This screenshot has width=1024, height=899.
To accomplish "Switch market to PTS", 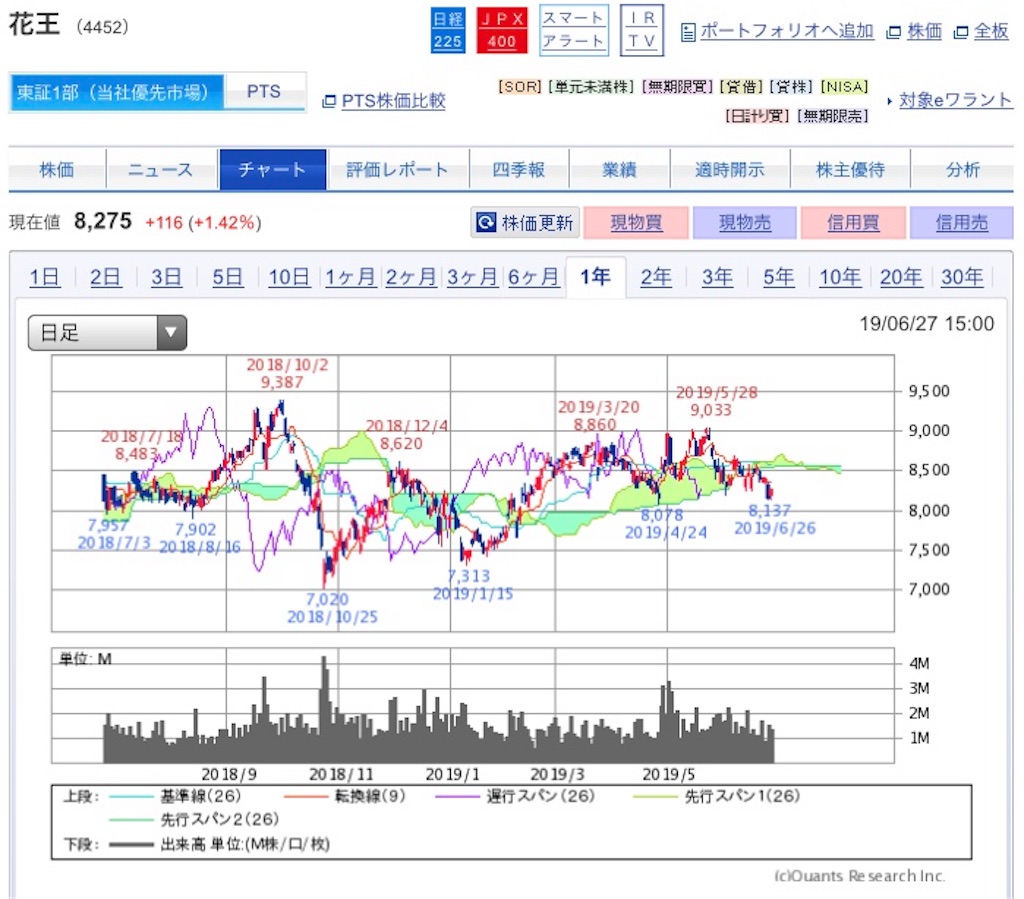I will [264, 92].
